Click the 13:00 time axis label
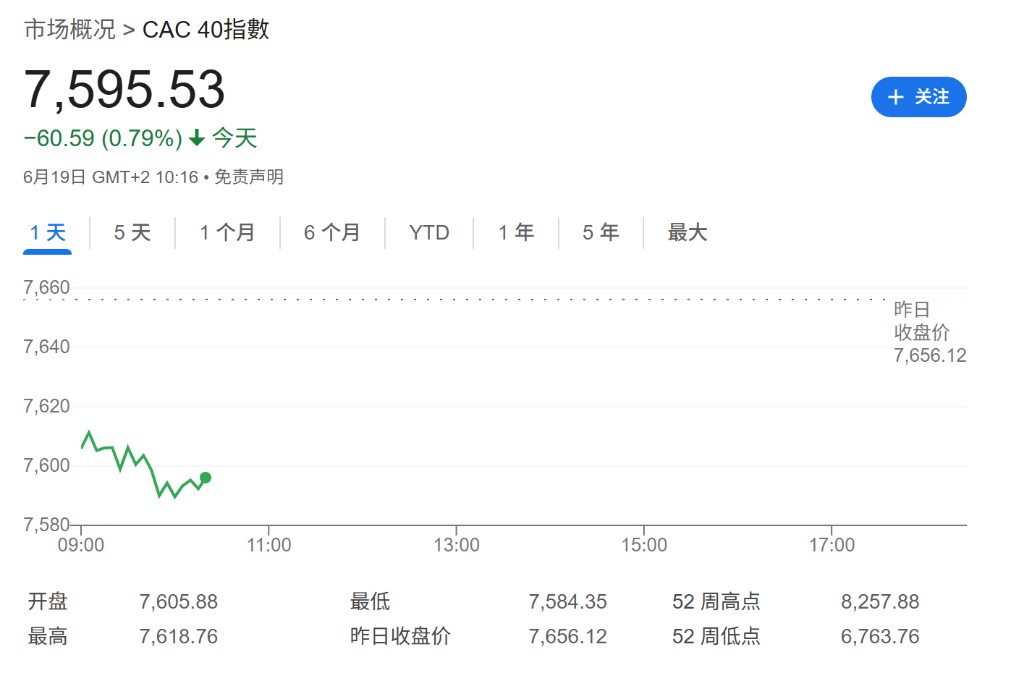Screen dimensions: 1024x680 (456, 545)
